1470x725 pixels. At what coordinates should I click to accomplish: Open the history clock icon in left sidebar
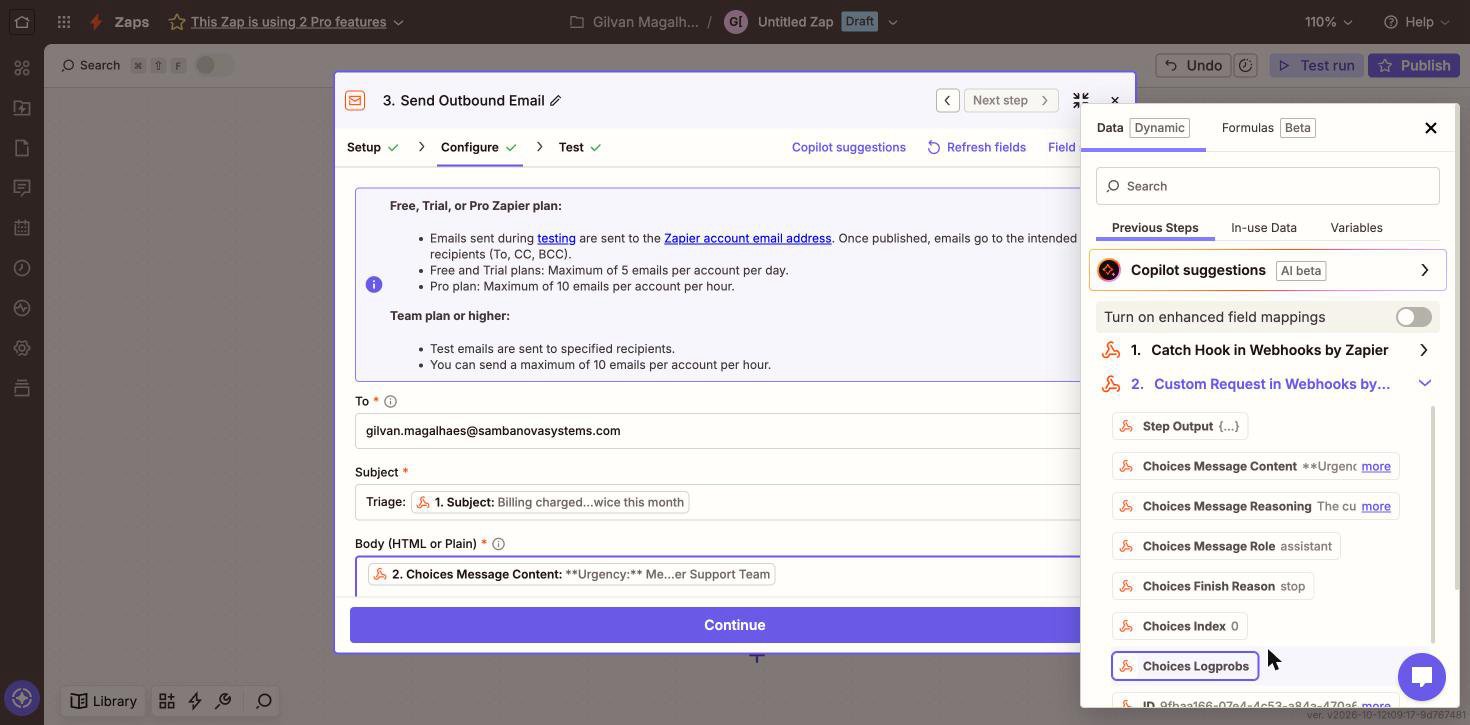(22, 268)
